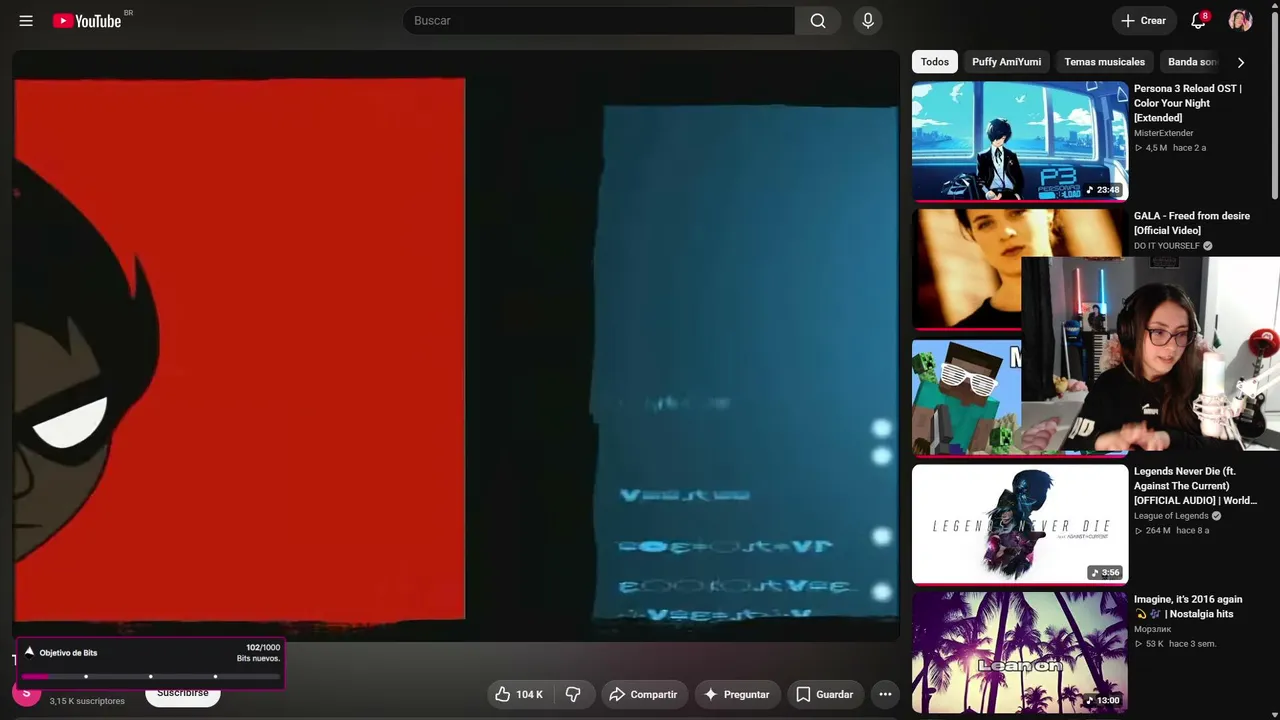The width and height of the screenshot is (1280, 720).
Task: Select the Puffy AmiYumi filter chip
Action: (x=1006, y=62)
